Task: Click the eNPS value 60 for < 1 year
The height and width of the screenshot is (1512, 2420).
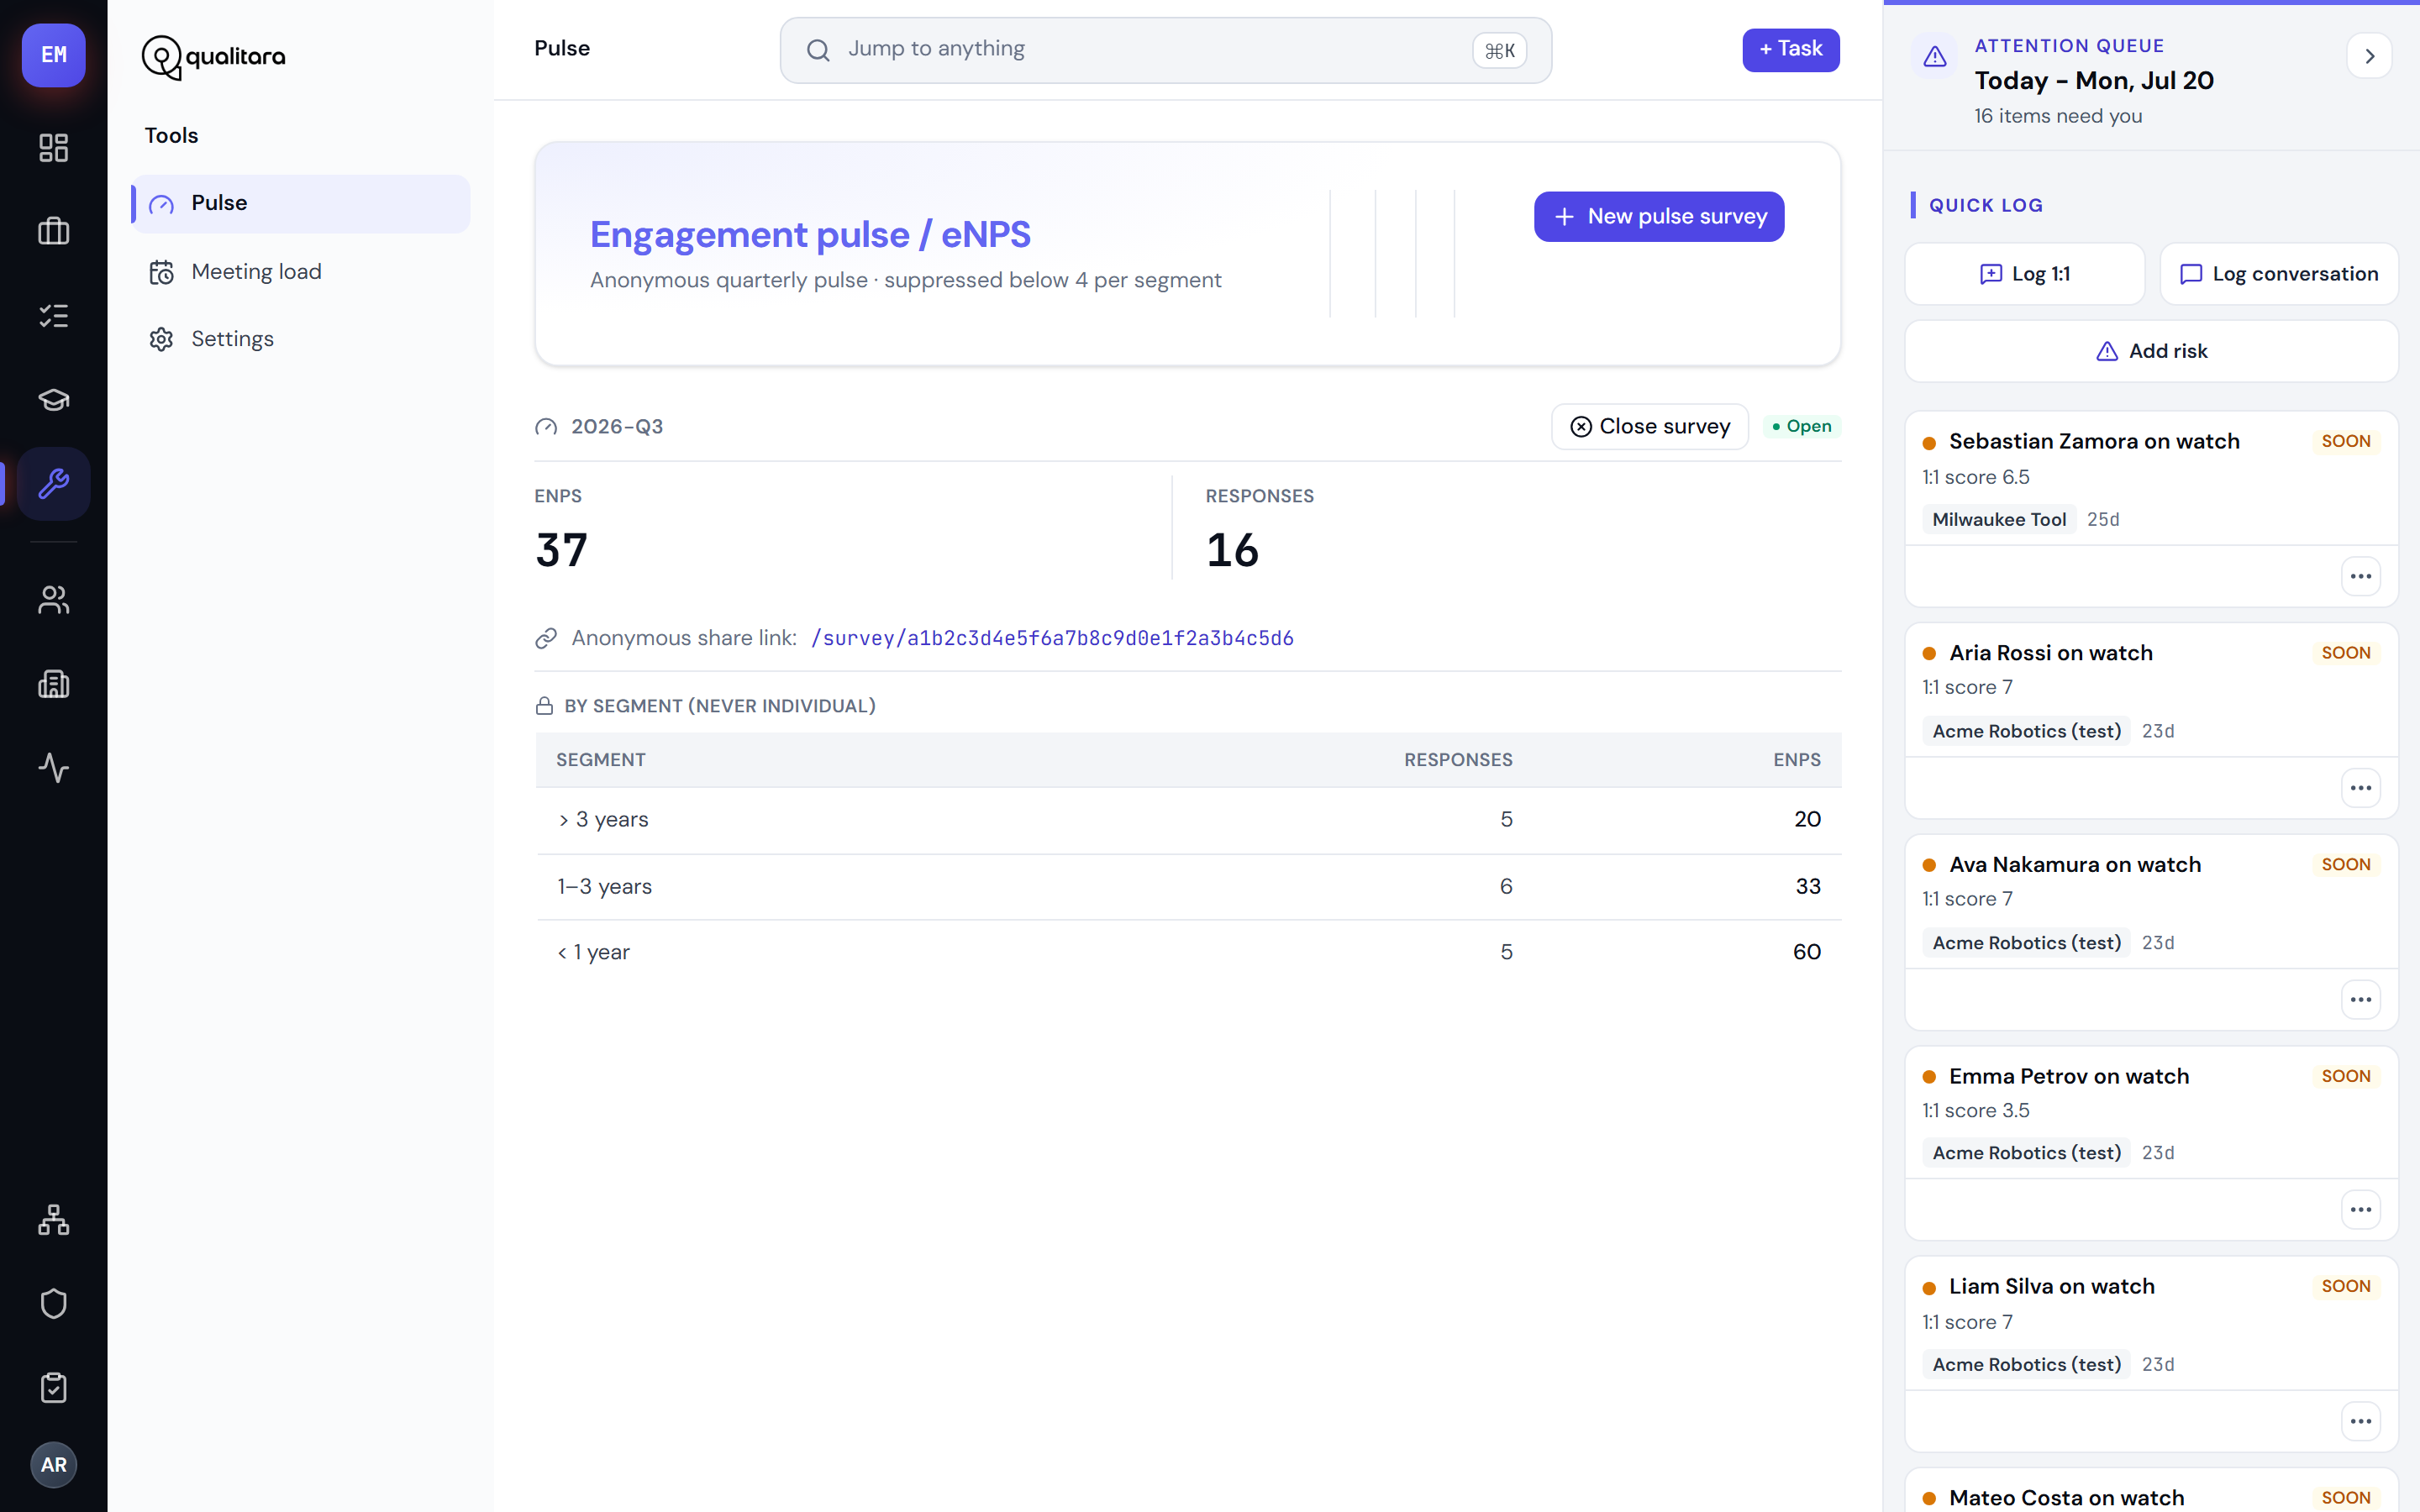Action: [1807, 953]
